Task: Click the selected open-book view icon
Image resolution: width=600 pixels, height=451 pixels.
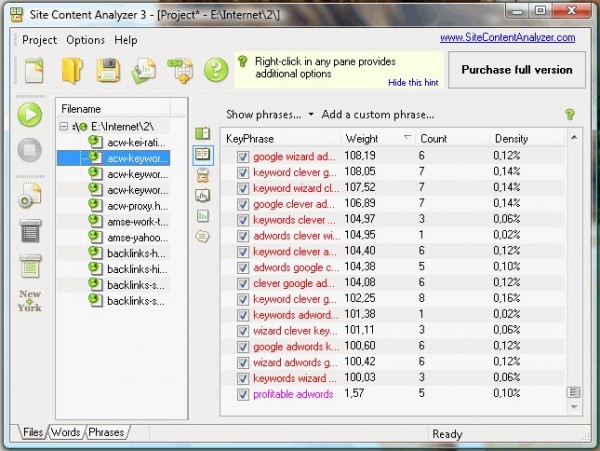Action: pyautogui.click(x=202, y=155)
